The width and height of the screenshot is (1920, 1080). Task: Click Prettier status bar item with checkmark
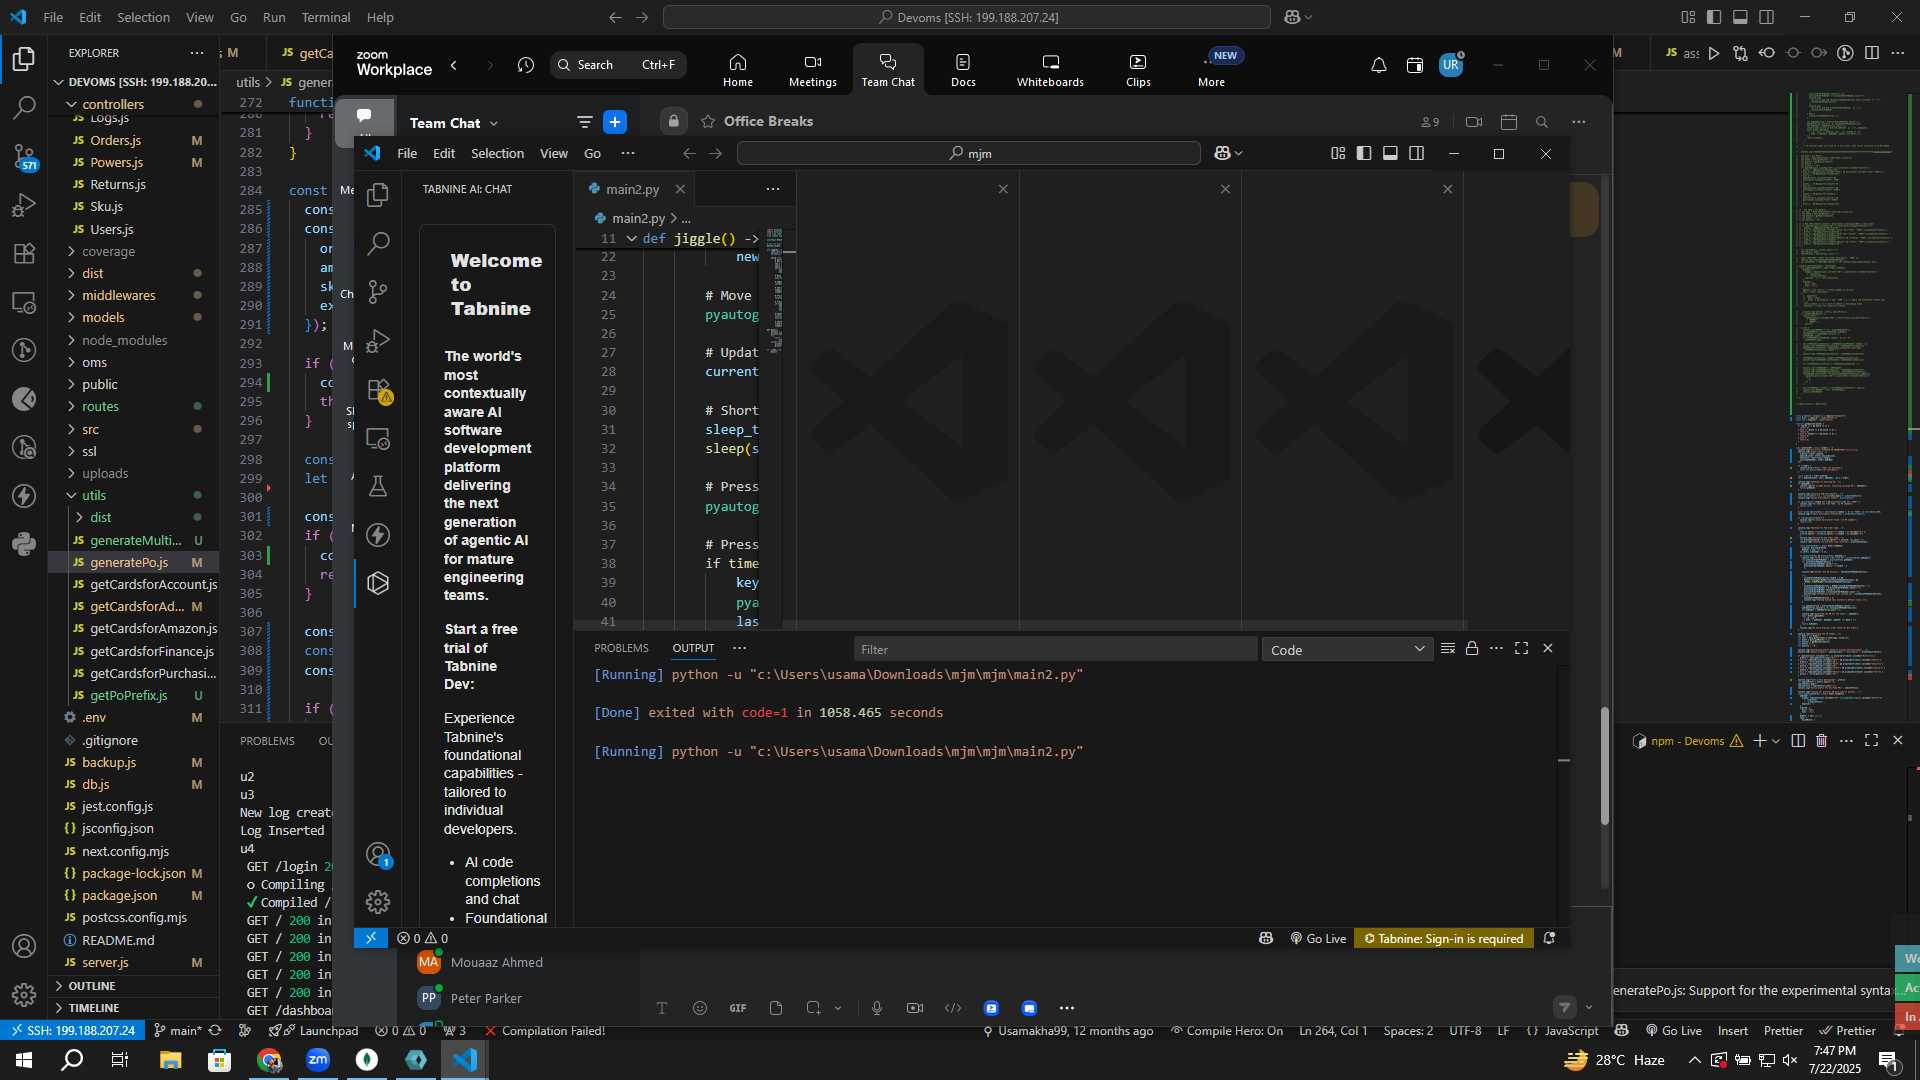(1847, 1031)
